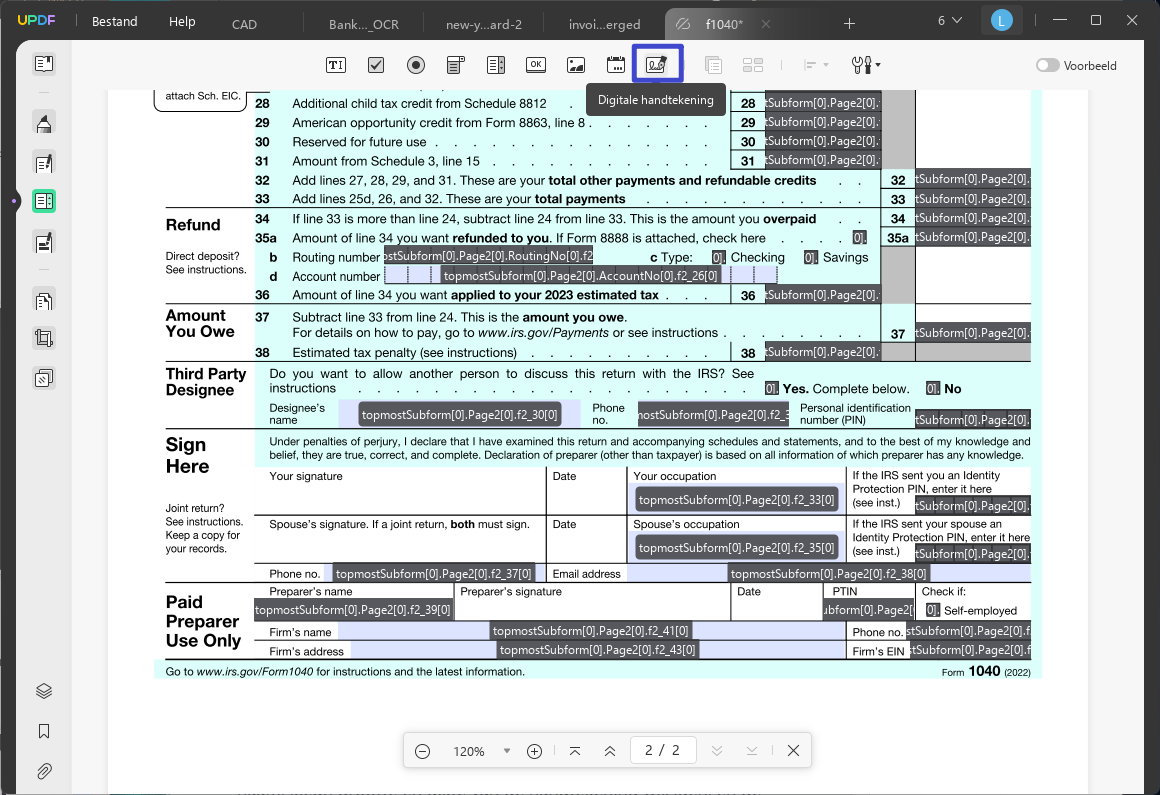Select the Text Field tool

click(x=336, y=65)
